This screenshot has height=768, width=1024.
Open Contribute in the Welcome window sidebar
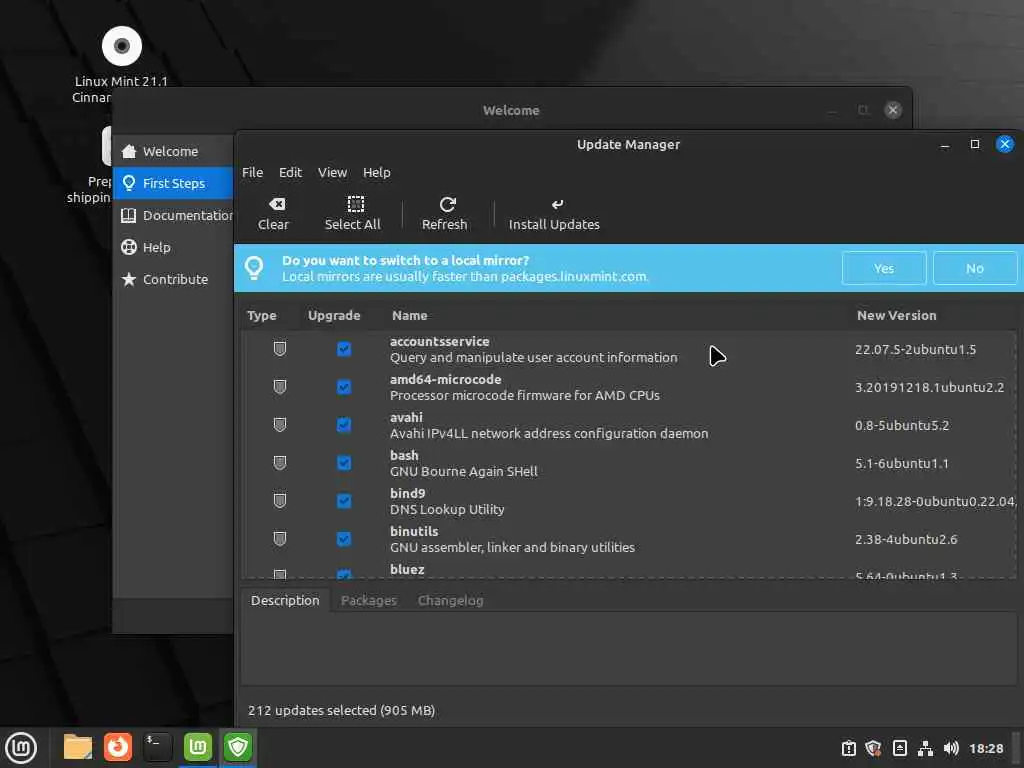click(173, 279)
